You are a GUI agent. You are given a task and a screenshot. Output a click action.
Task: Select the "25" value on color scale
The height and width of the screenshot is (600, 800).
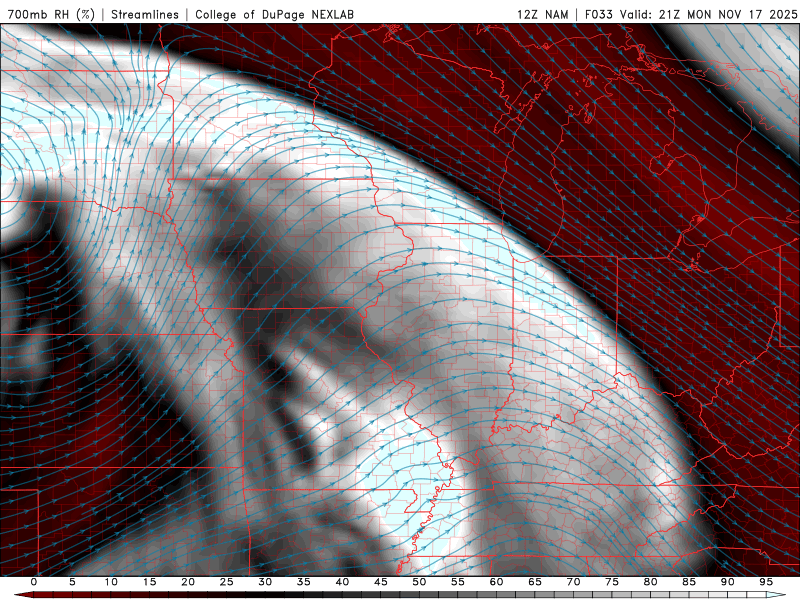(x=227, y=582)
